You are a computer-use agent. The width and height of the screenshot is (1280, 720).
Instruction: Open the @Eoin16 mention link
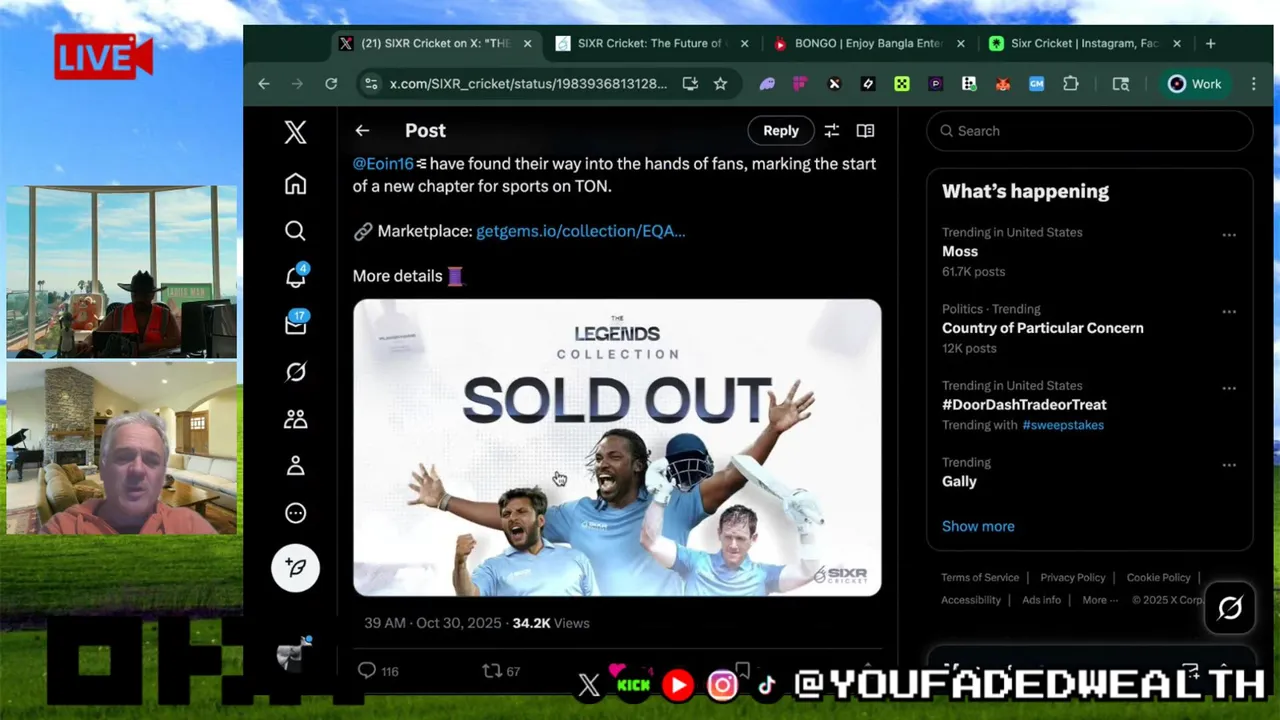(x=383, y=164)
